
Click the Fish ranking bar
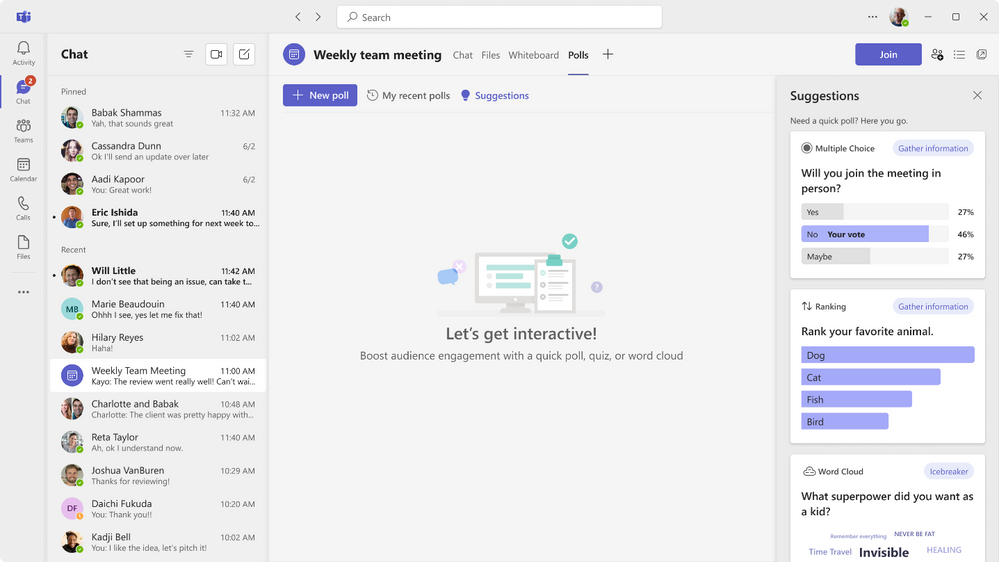(x=856, y=400)
